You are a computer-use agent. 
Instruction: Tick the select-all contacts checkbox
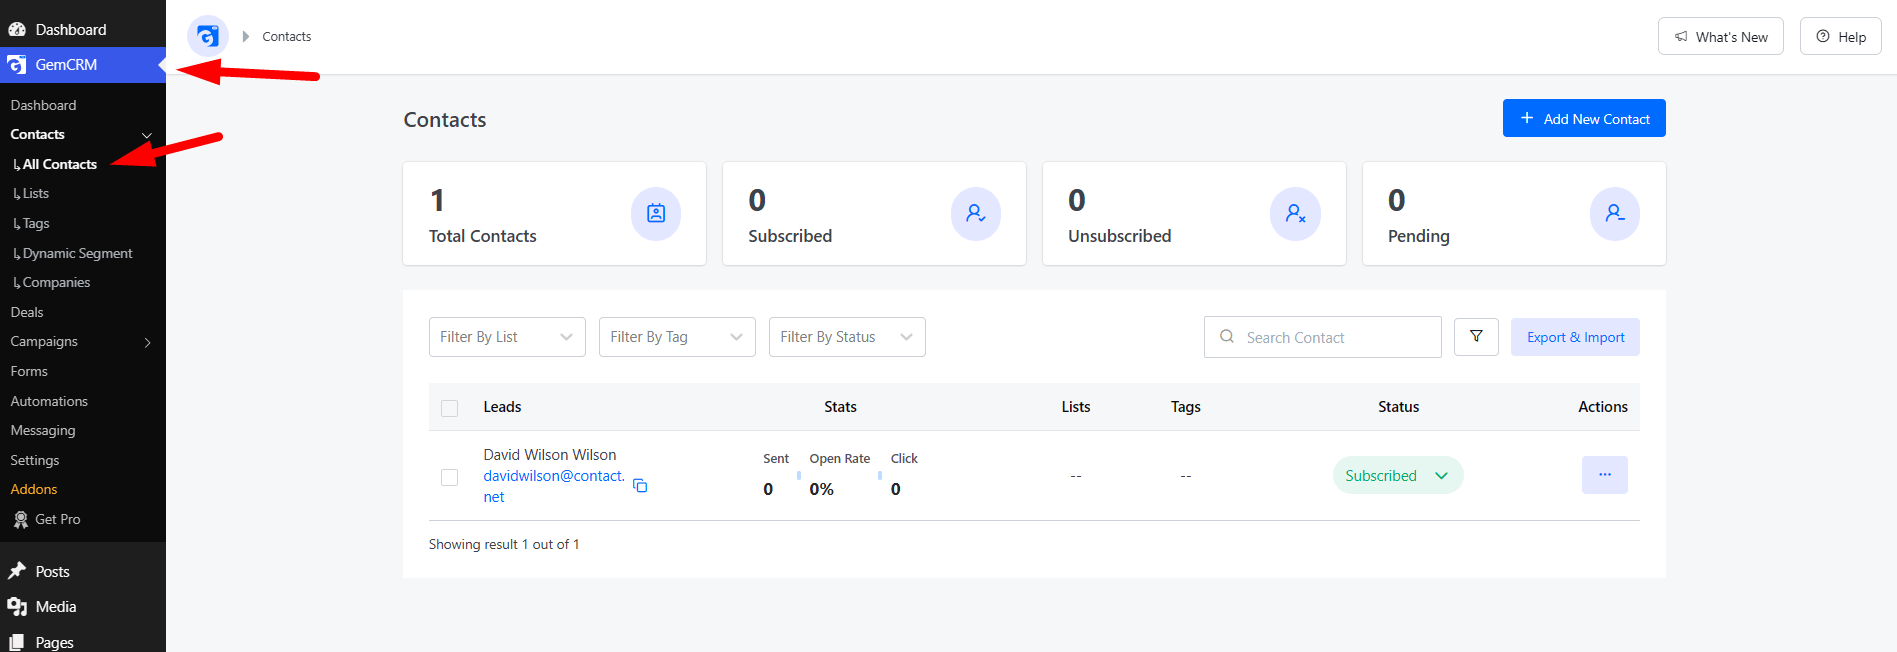click(x=450, y=408)
